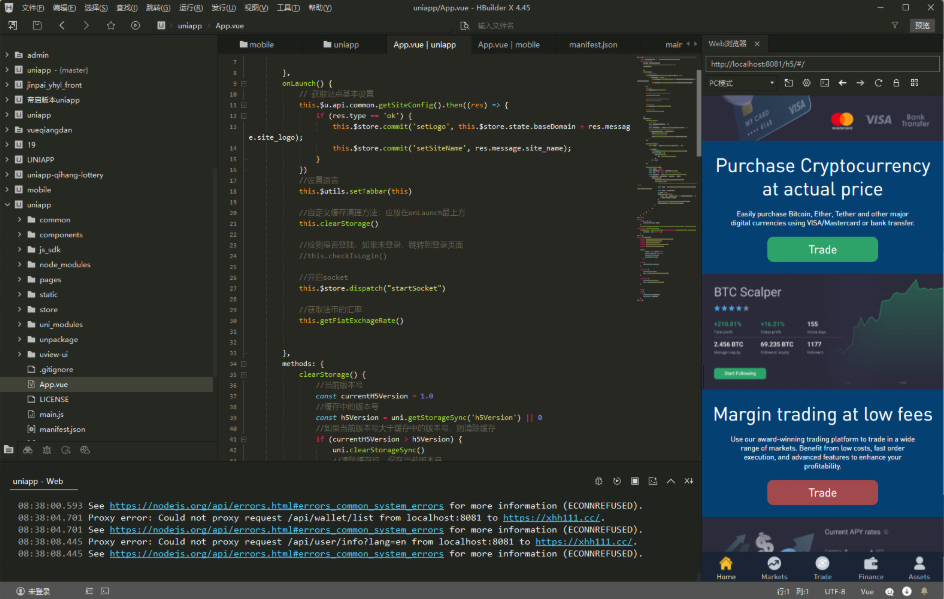Viewport: 944px width, 599px height.
Task: Click the debug icon in console toolbar
Action: [598, 481]
